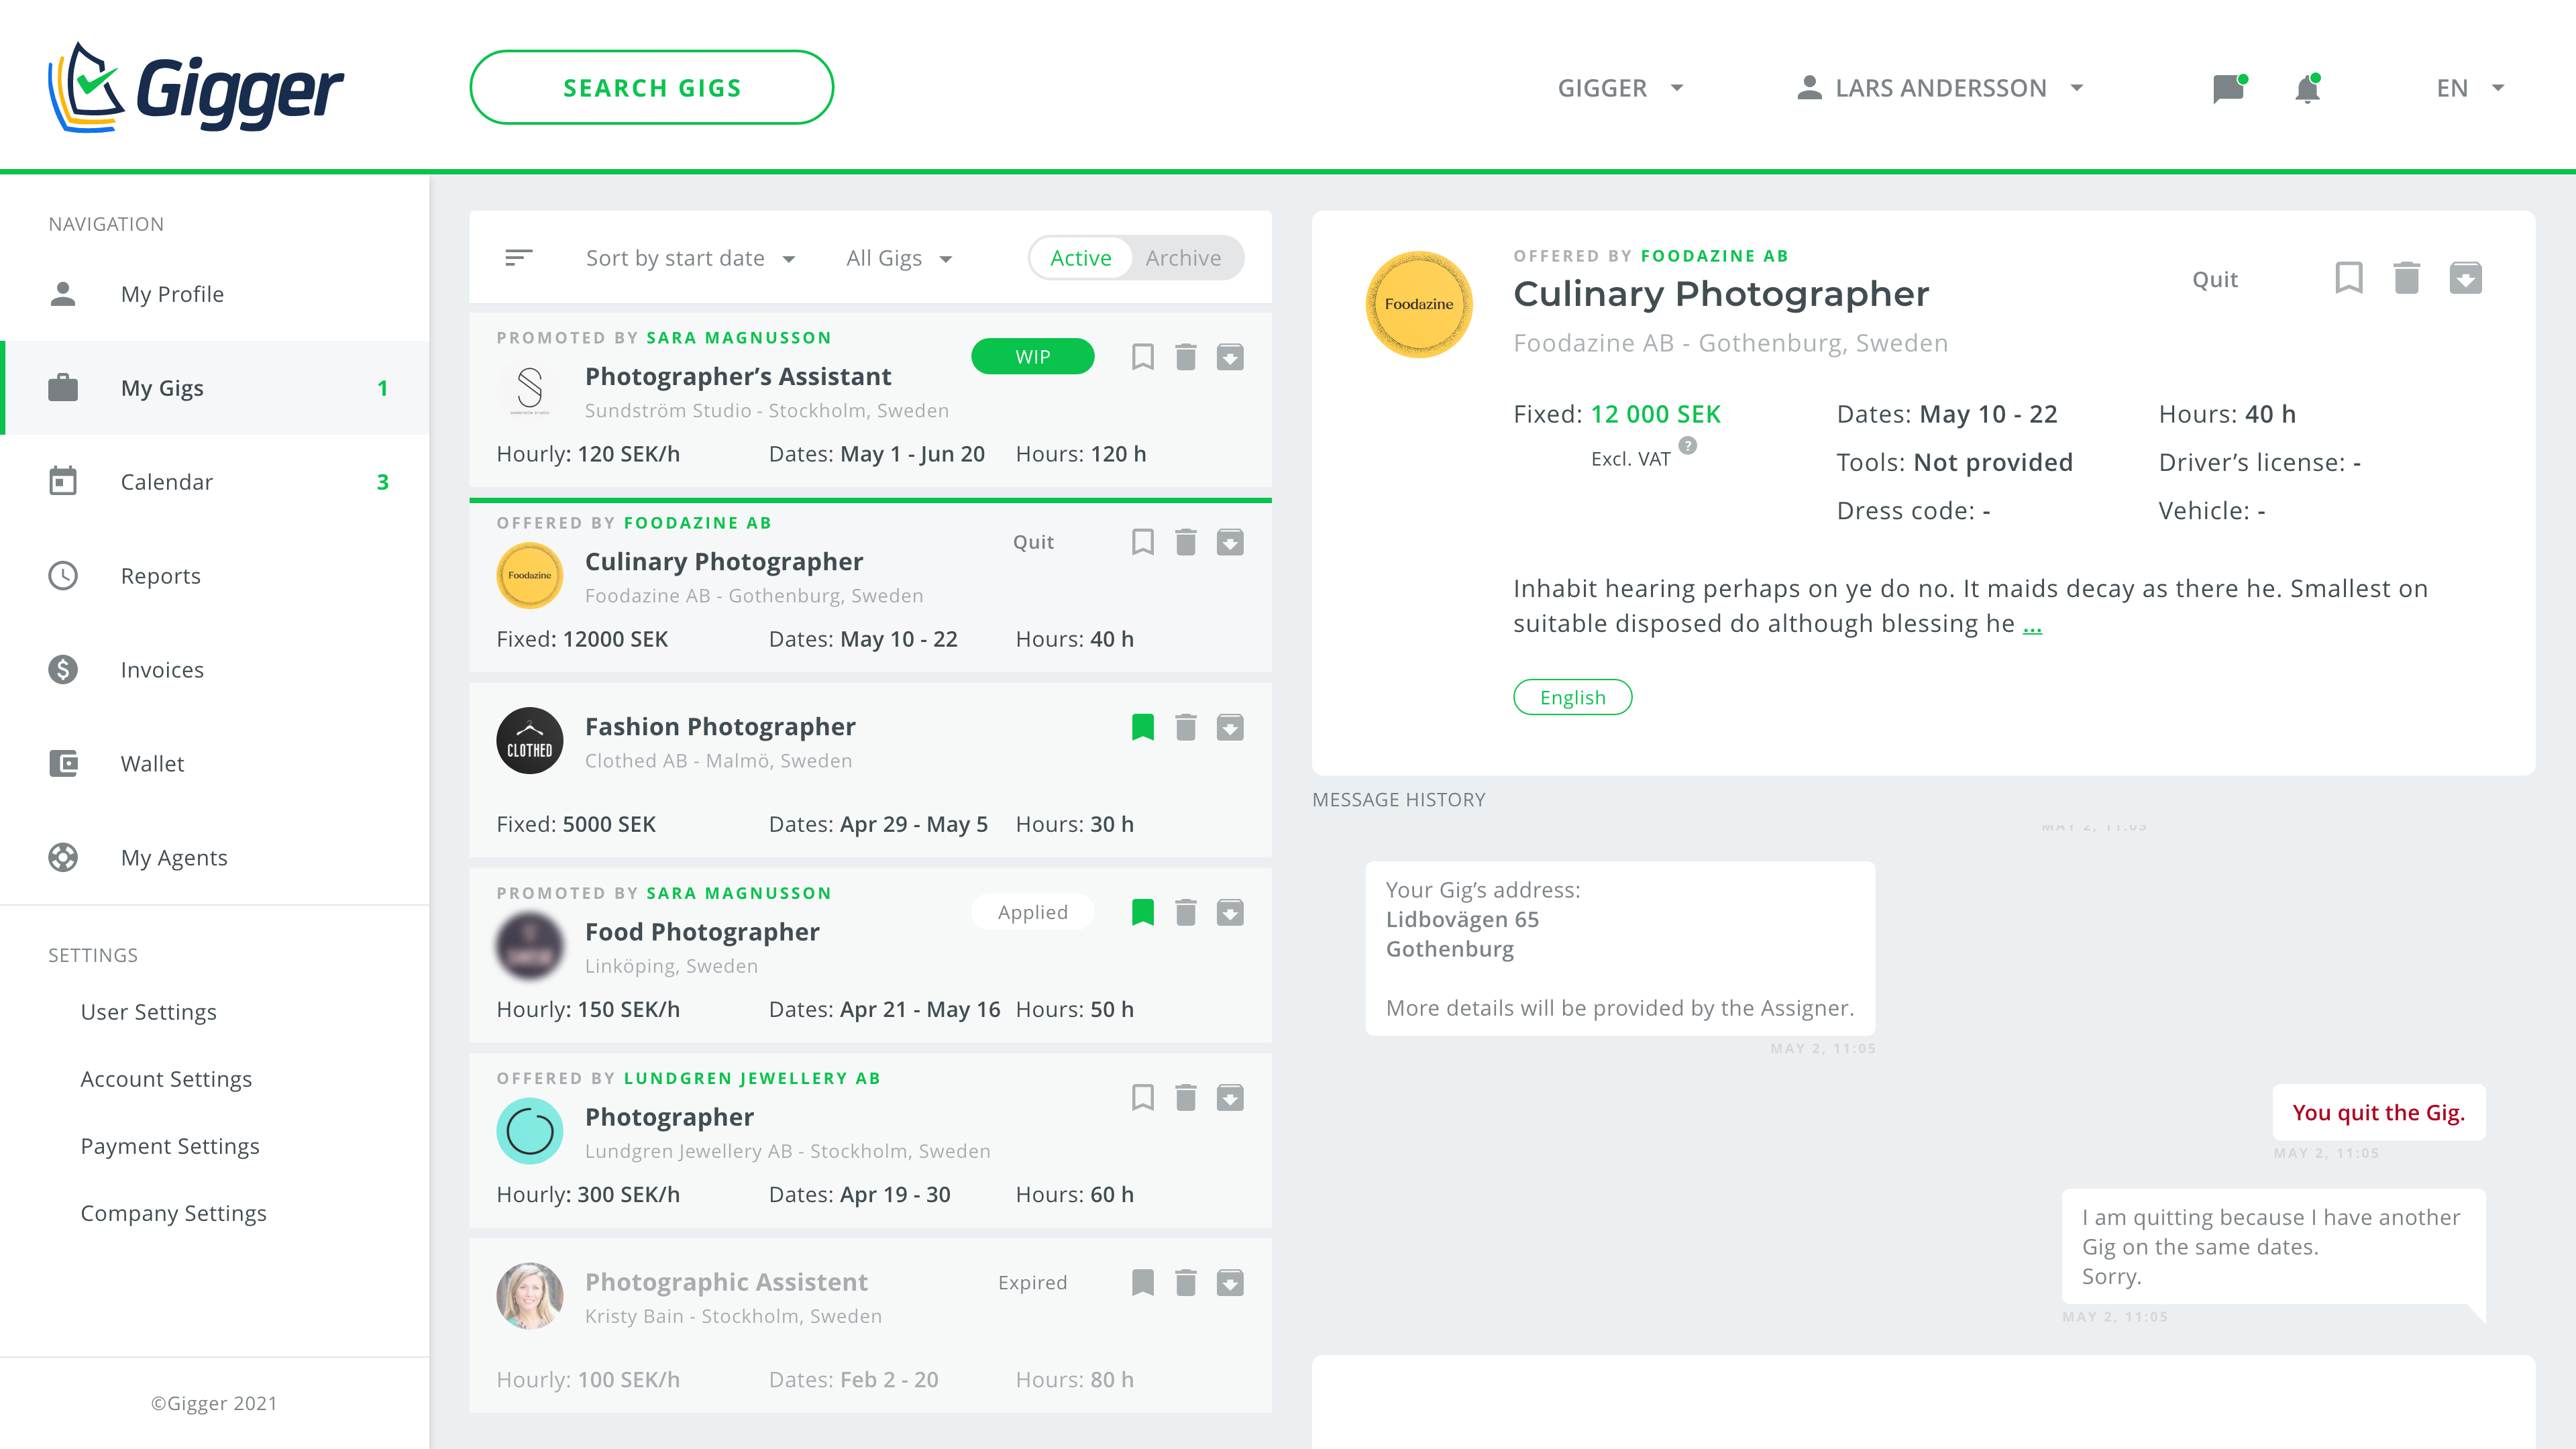Open the EN language dropdown
The image size is (2576, 1449).
(x=2471, y=88)
